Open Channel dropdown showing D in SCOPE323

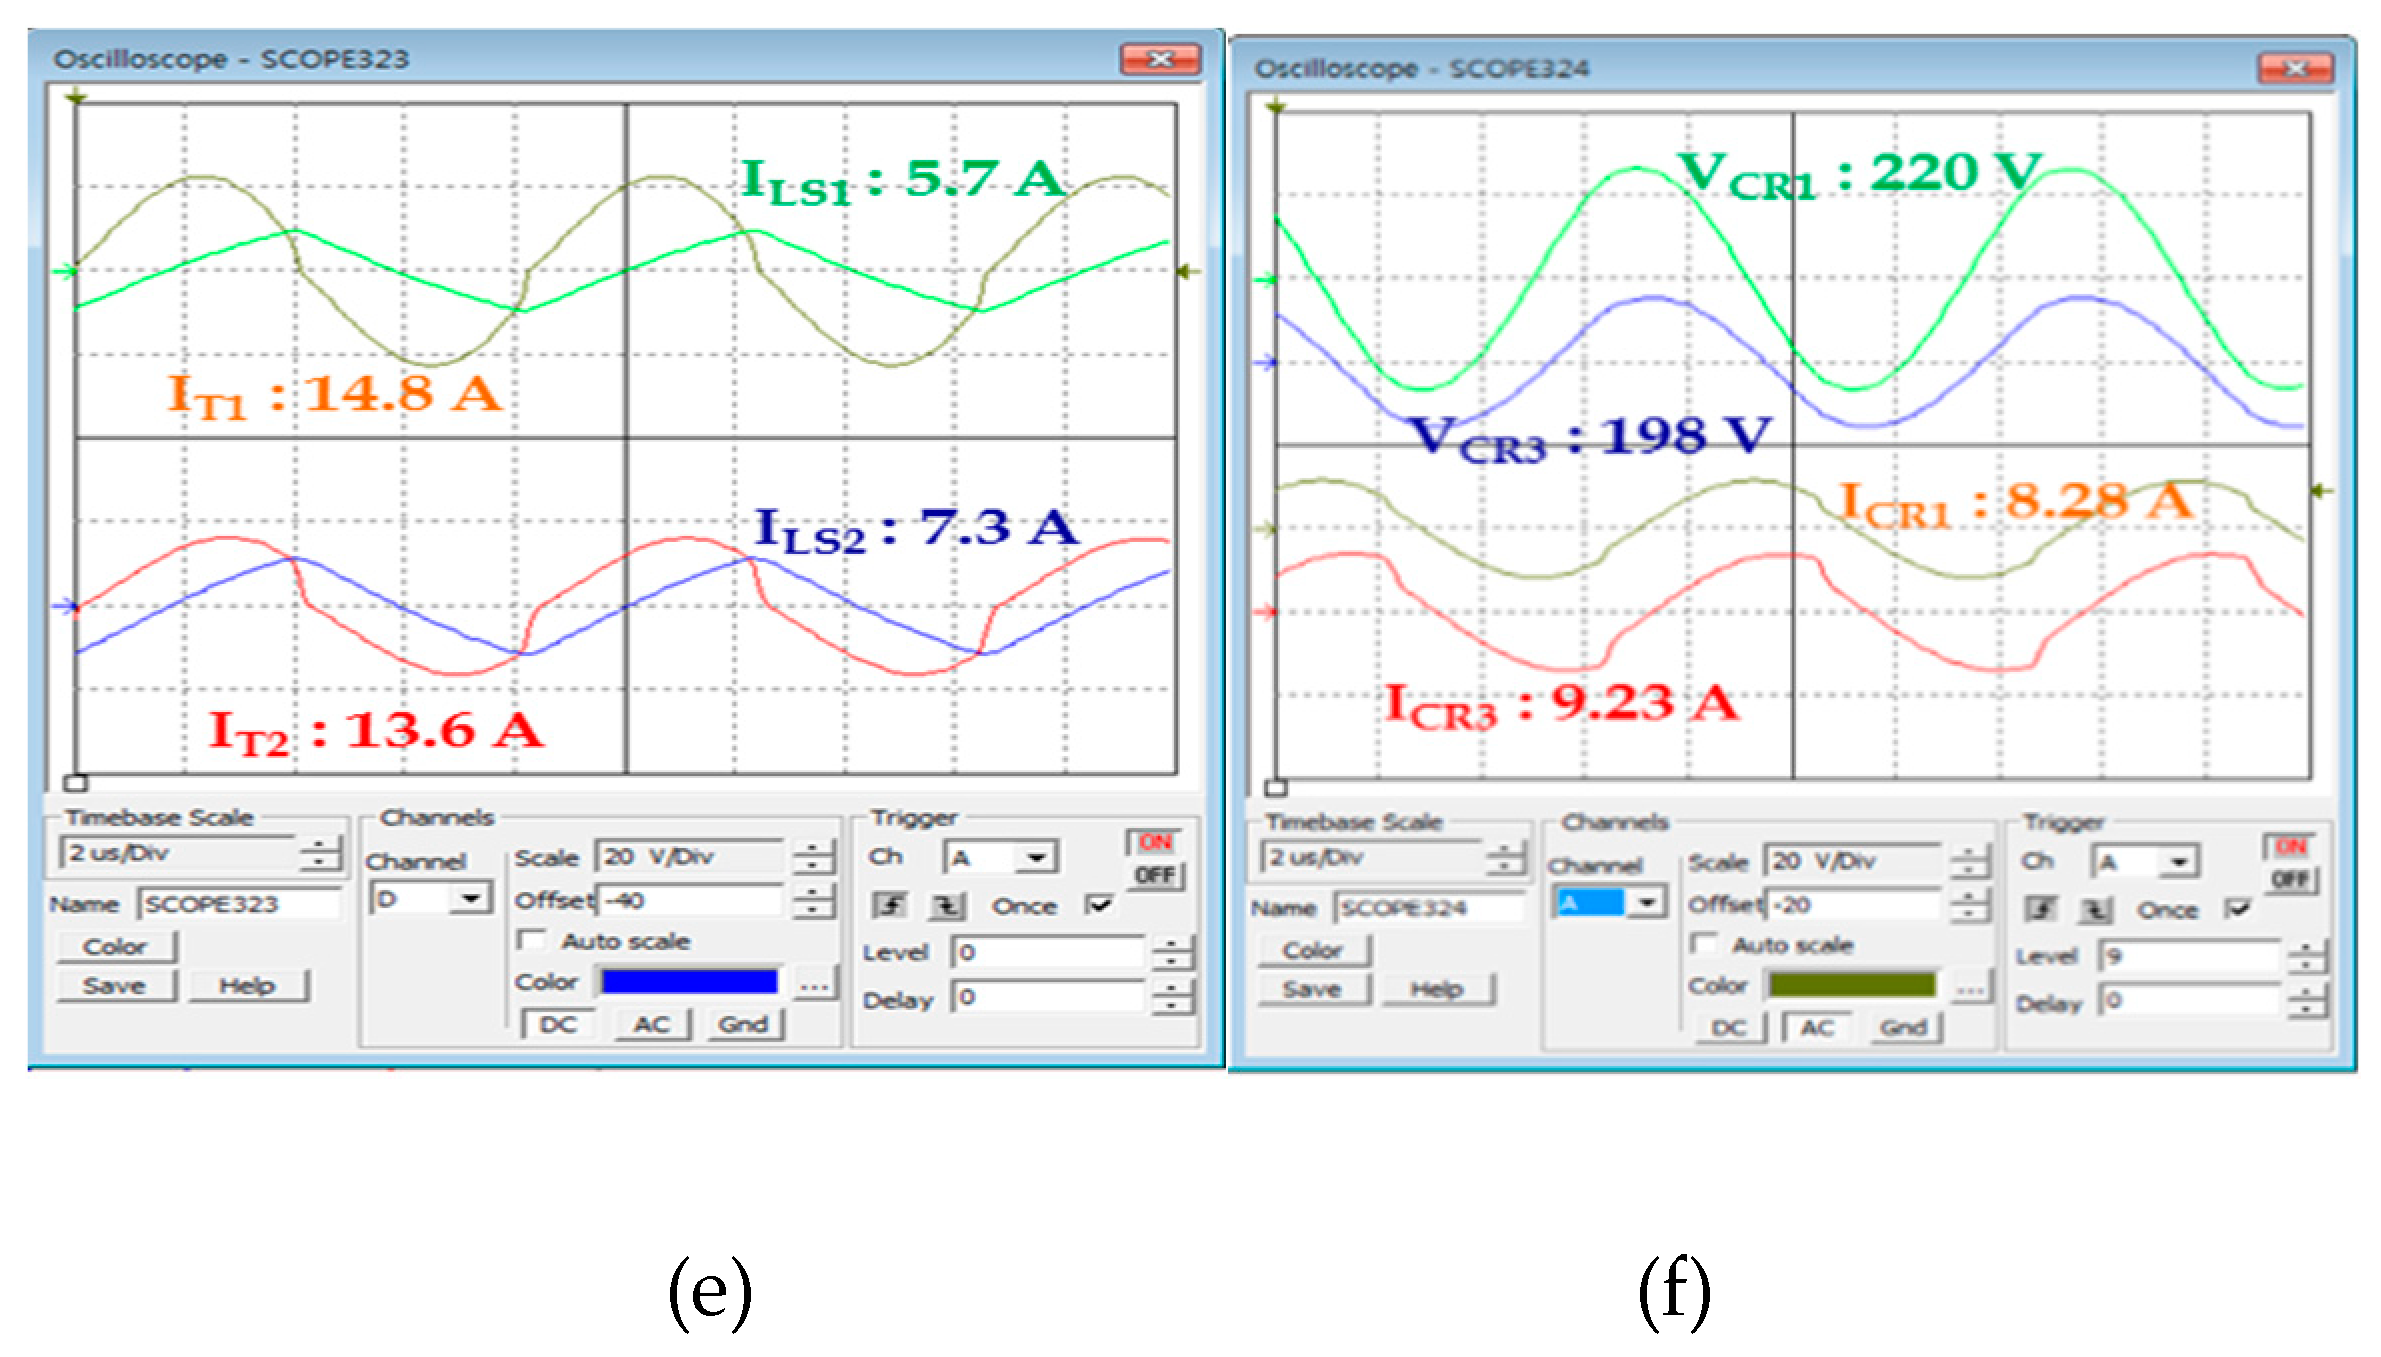(x=430, y=898)
